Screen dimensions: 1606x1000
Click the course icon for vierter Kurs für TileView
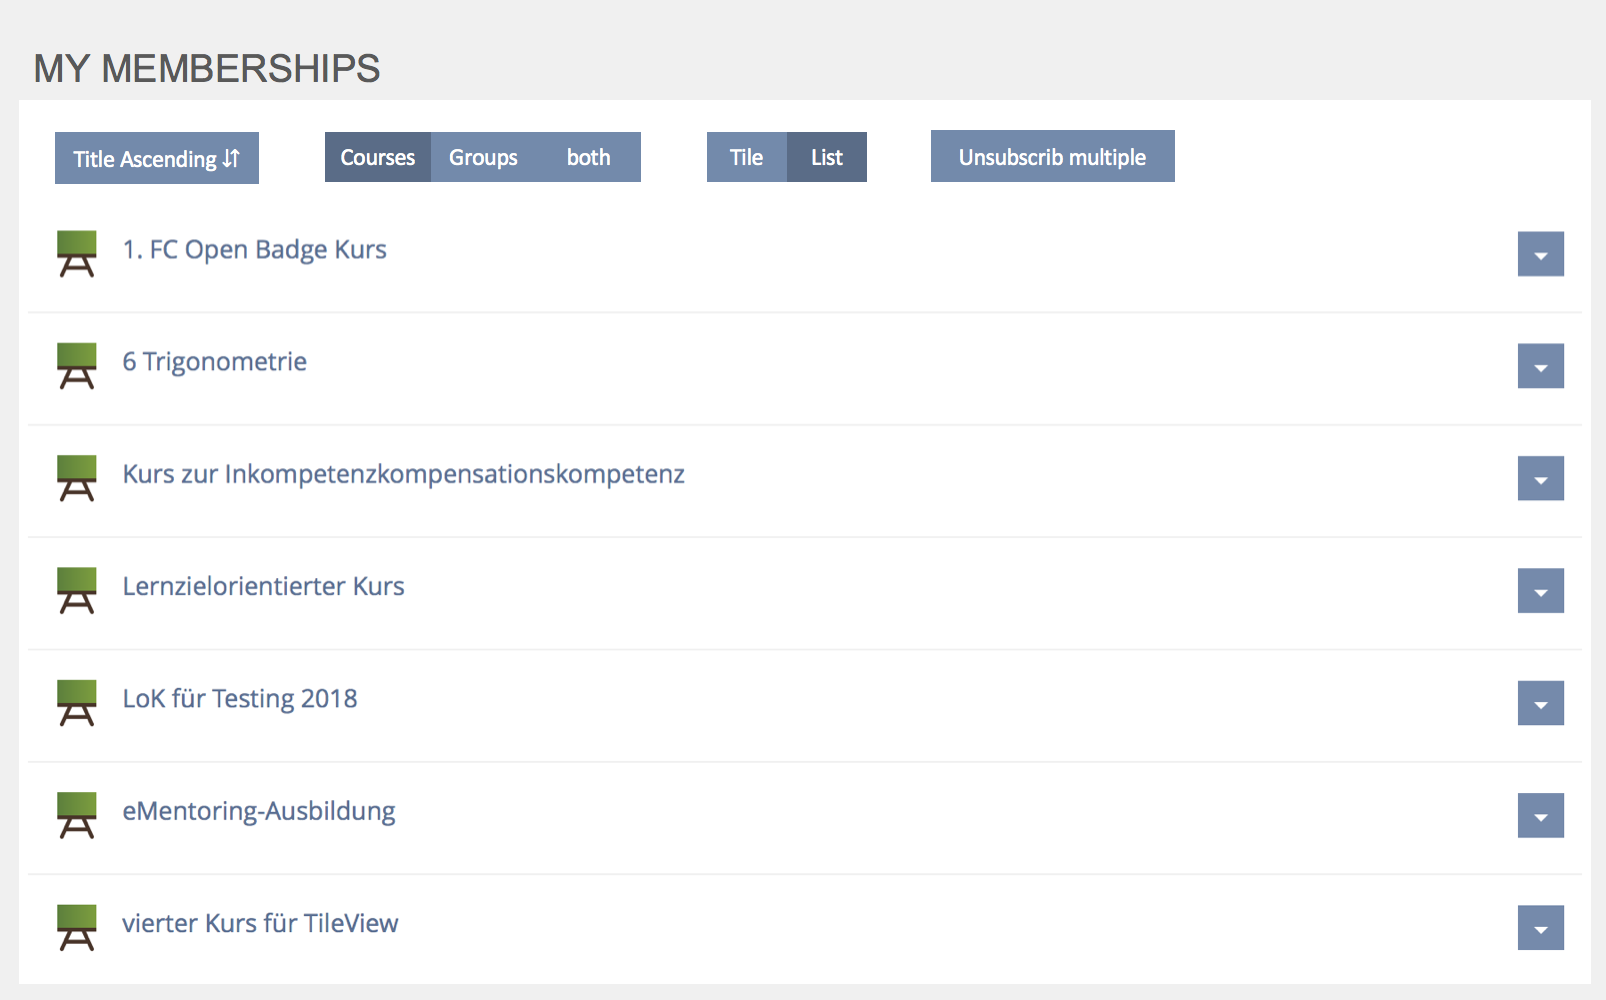pyautogui.click(x=76, y=927)
